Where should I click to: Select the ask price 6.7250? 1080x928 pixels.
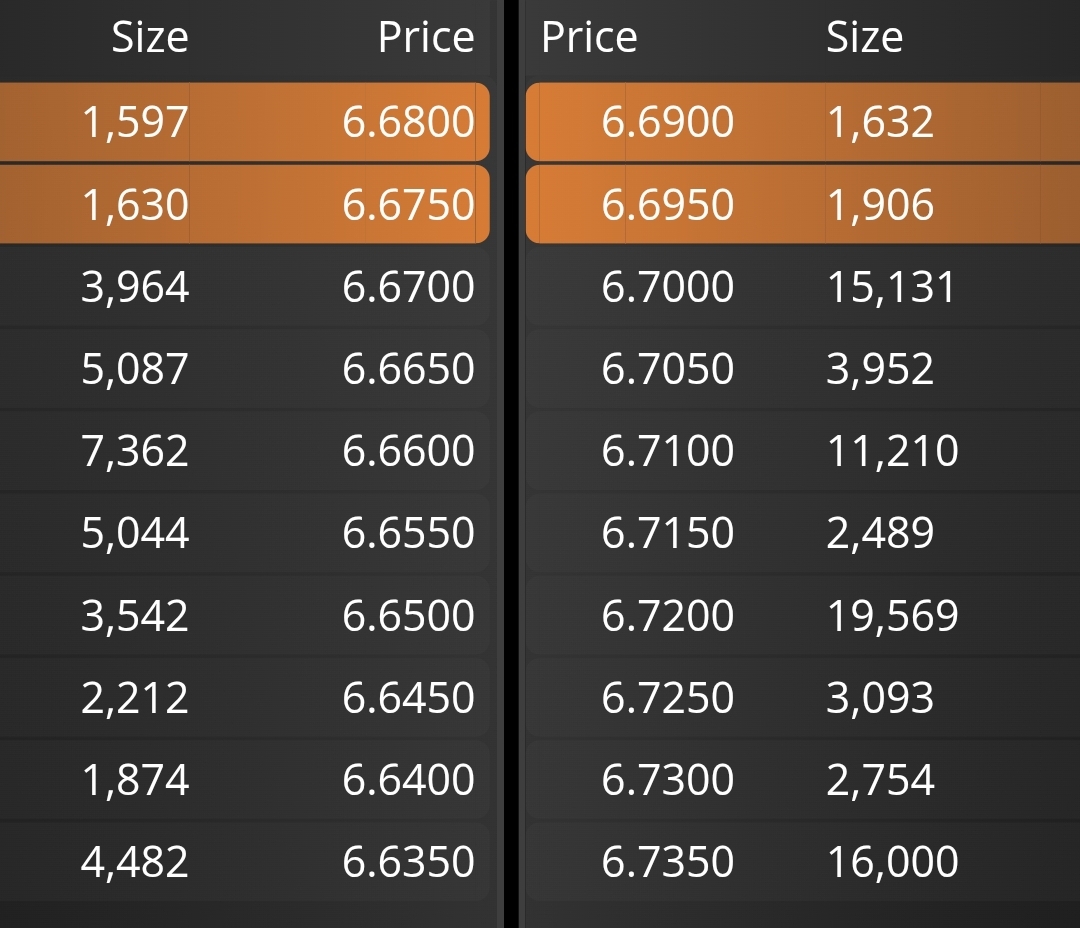(667, 697)
